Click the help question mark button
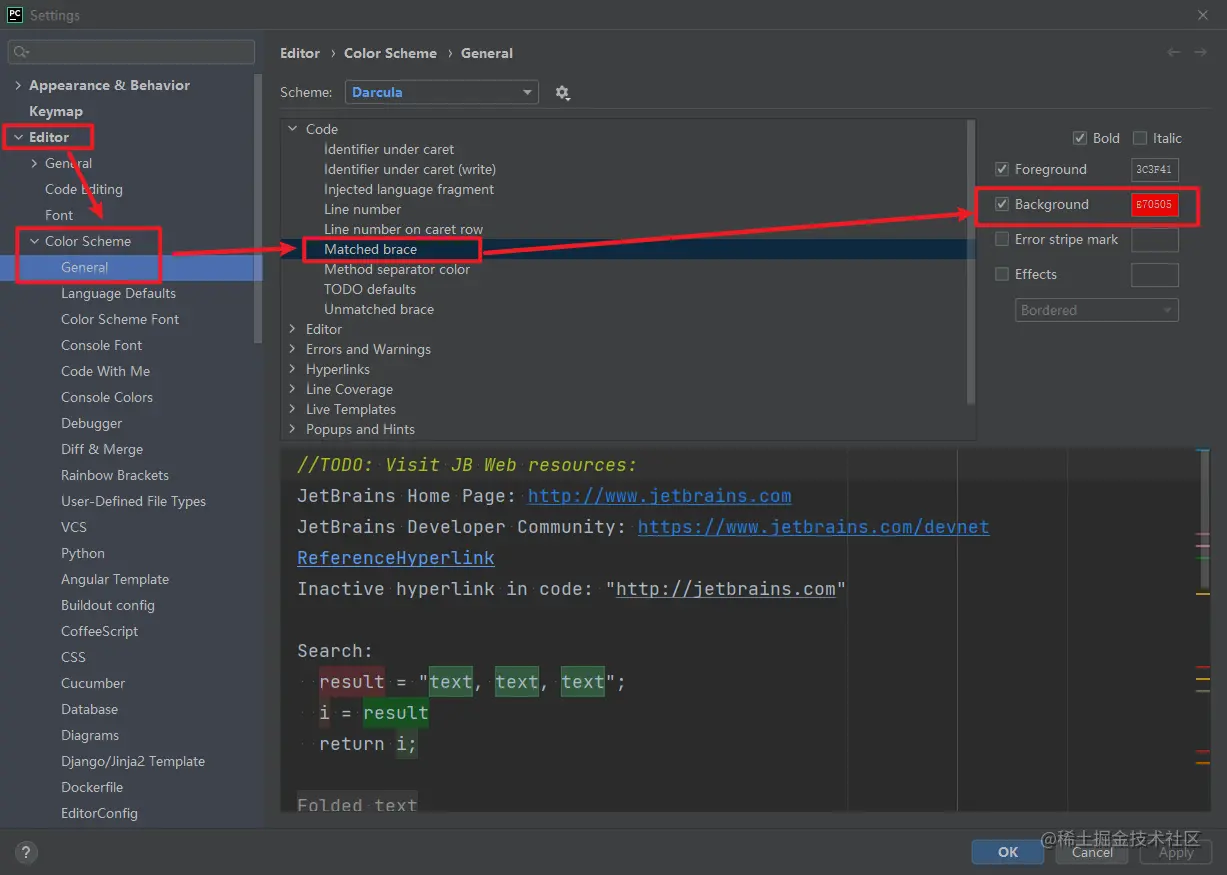 click(27, 853)
